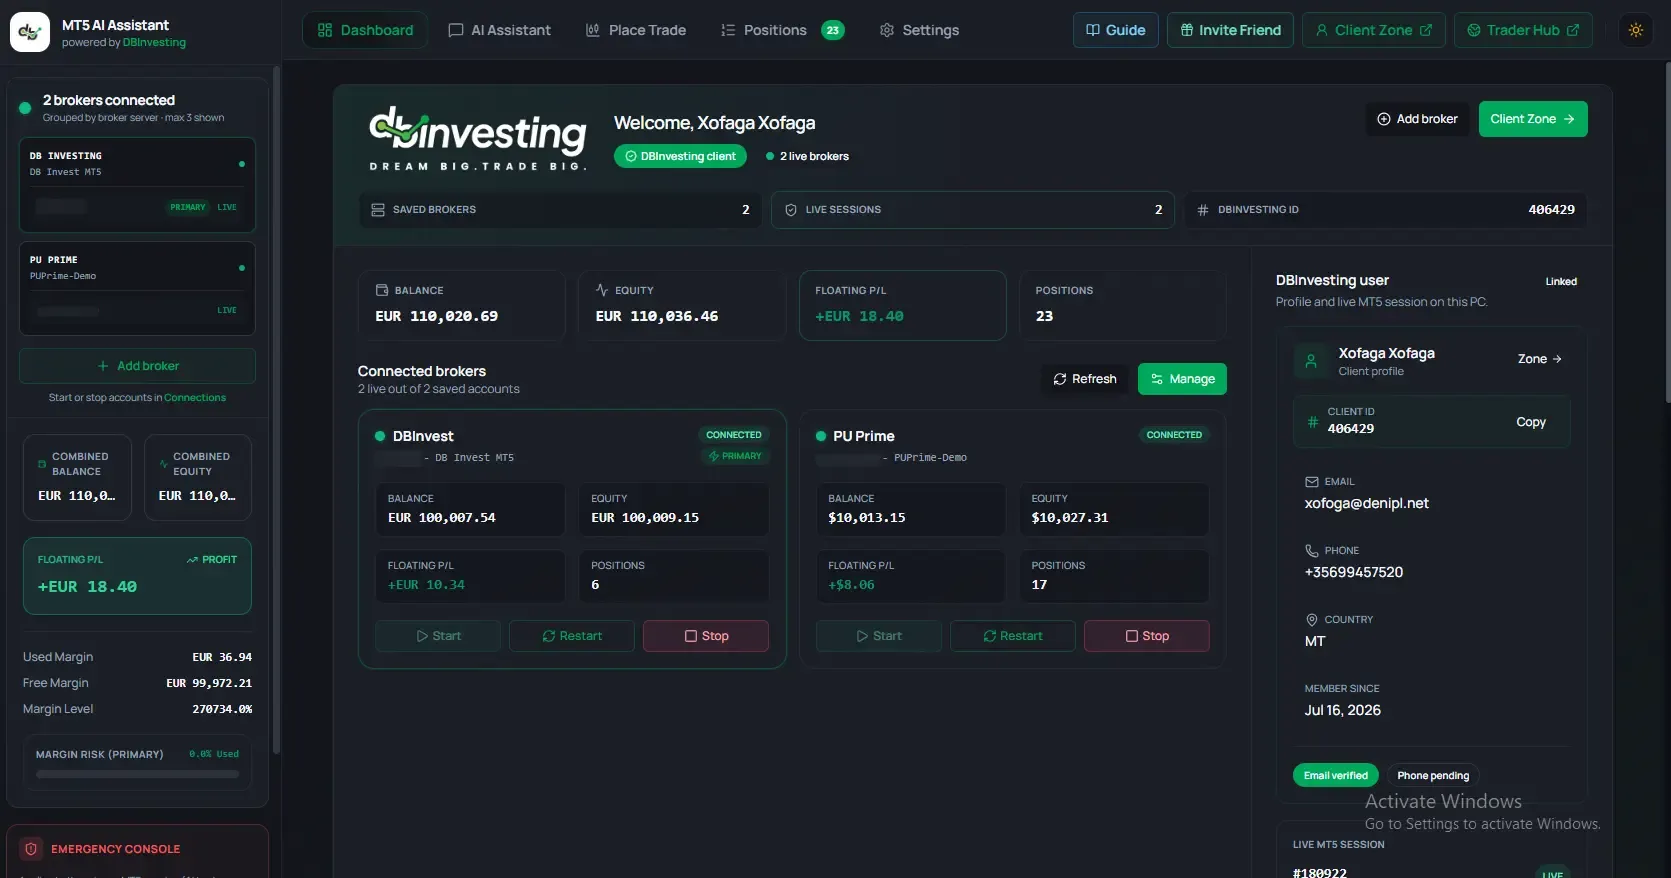Click the main page vertical scrollbar
Screen dimensions: 1671x878
pos(1666,232)
